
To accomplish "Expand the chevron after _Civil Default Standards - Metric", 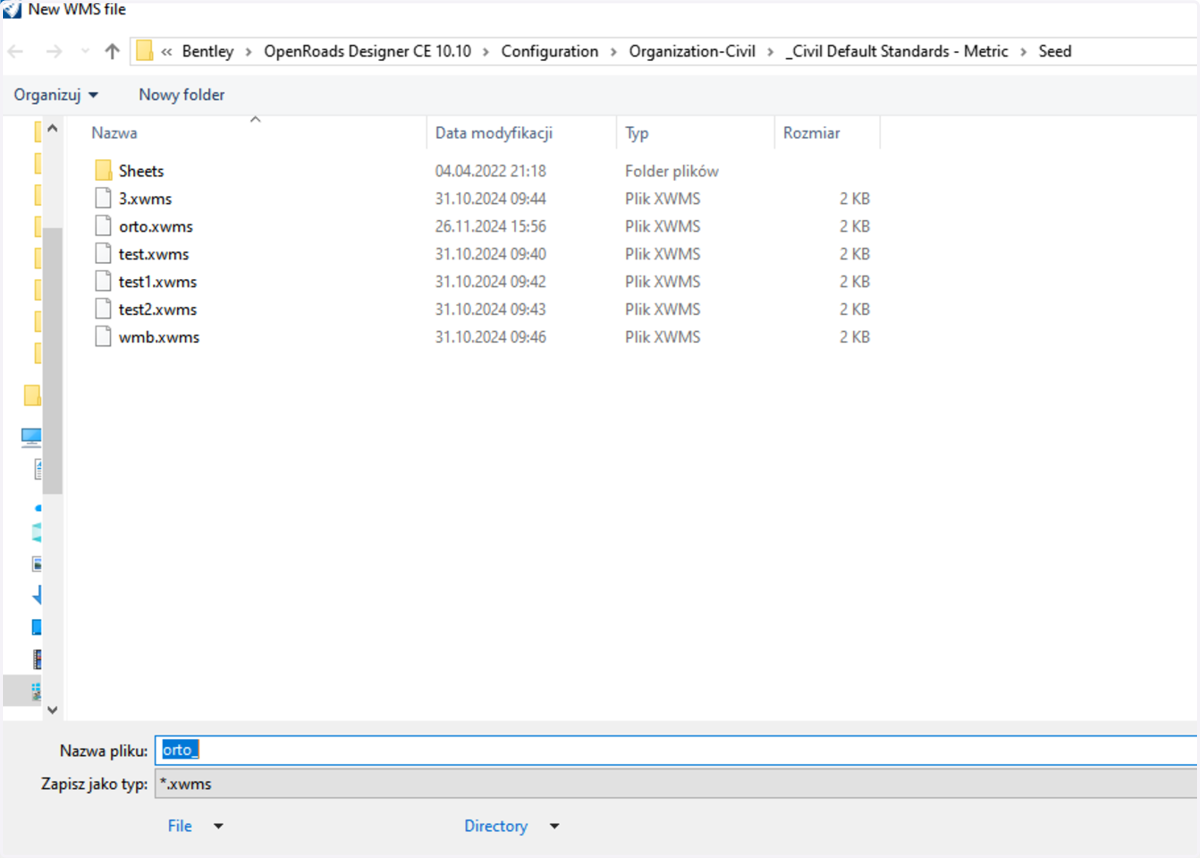I will (x=1024, y=51).
